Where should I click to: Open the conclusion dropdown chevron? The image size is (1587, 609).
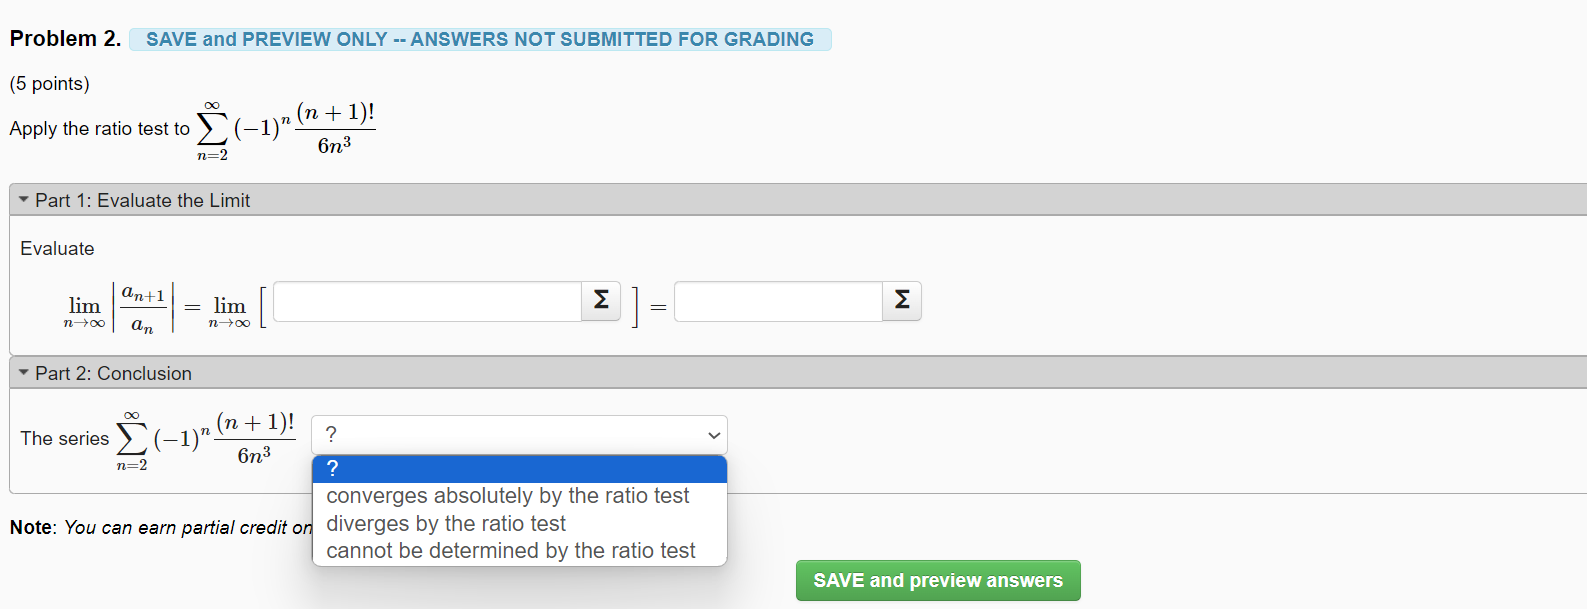(713, 434)
